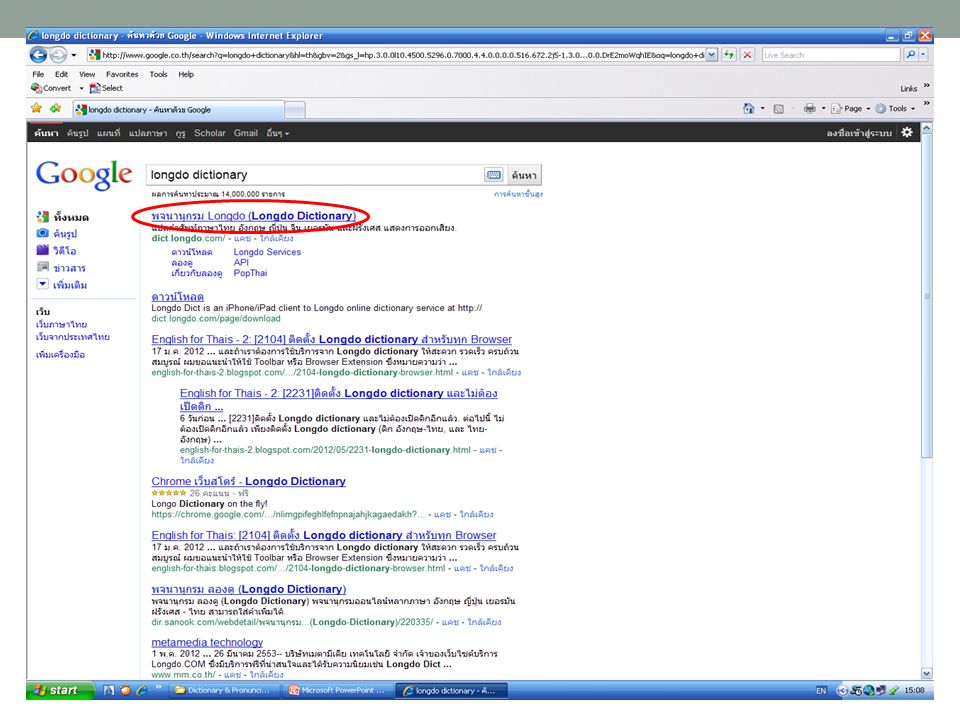
Task: Open Favorites Center star icon
Action: [x=36, y=108]
